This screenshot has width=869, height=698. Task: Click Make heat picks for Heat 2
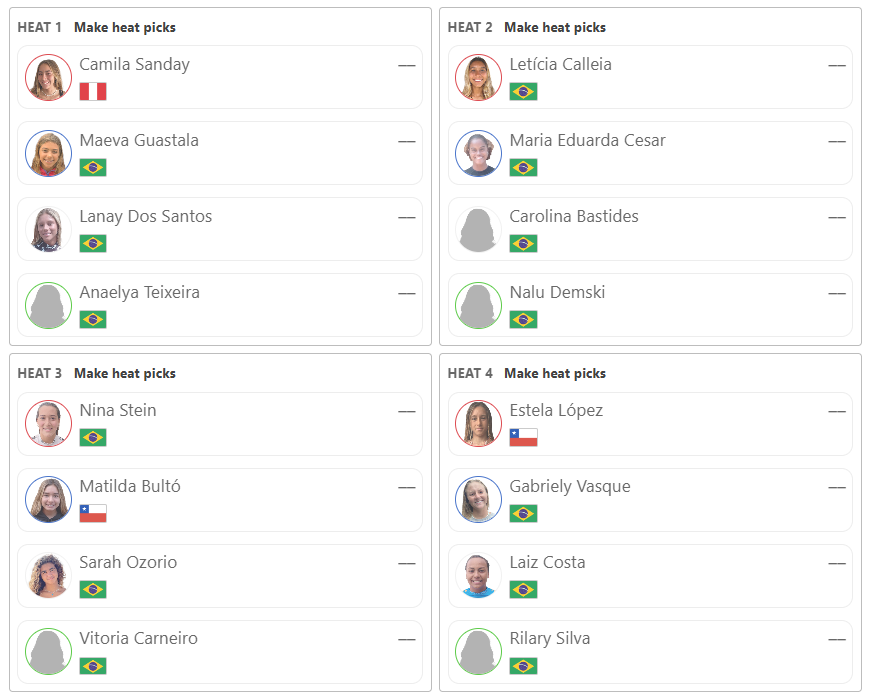pos(555,27)
